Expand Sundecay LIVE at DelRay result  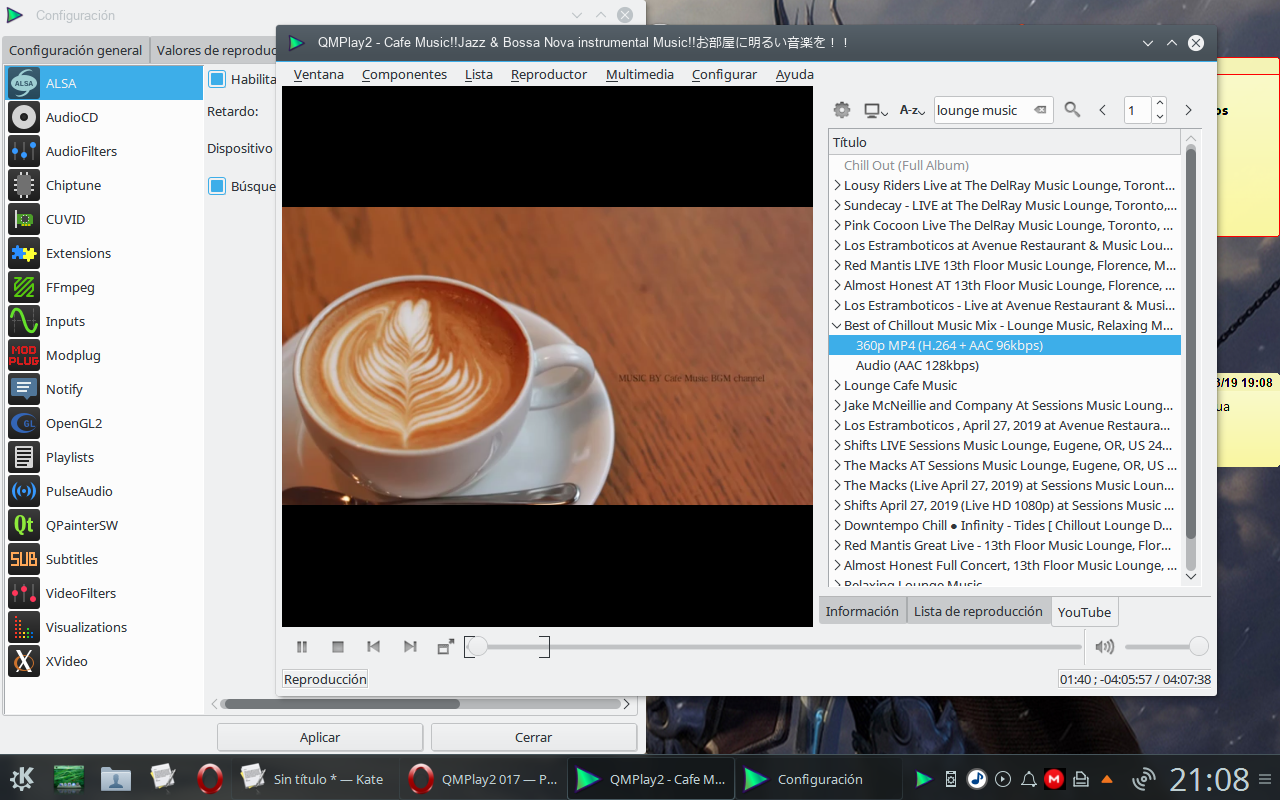pos(837,205)
